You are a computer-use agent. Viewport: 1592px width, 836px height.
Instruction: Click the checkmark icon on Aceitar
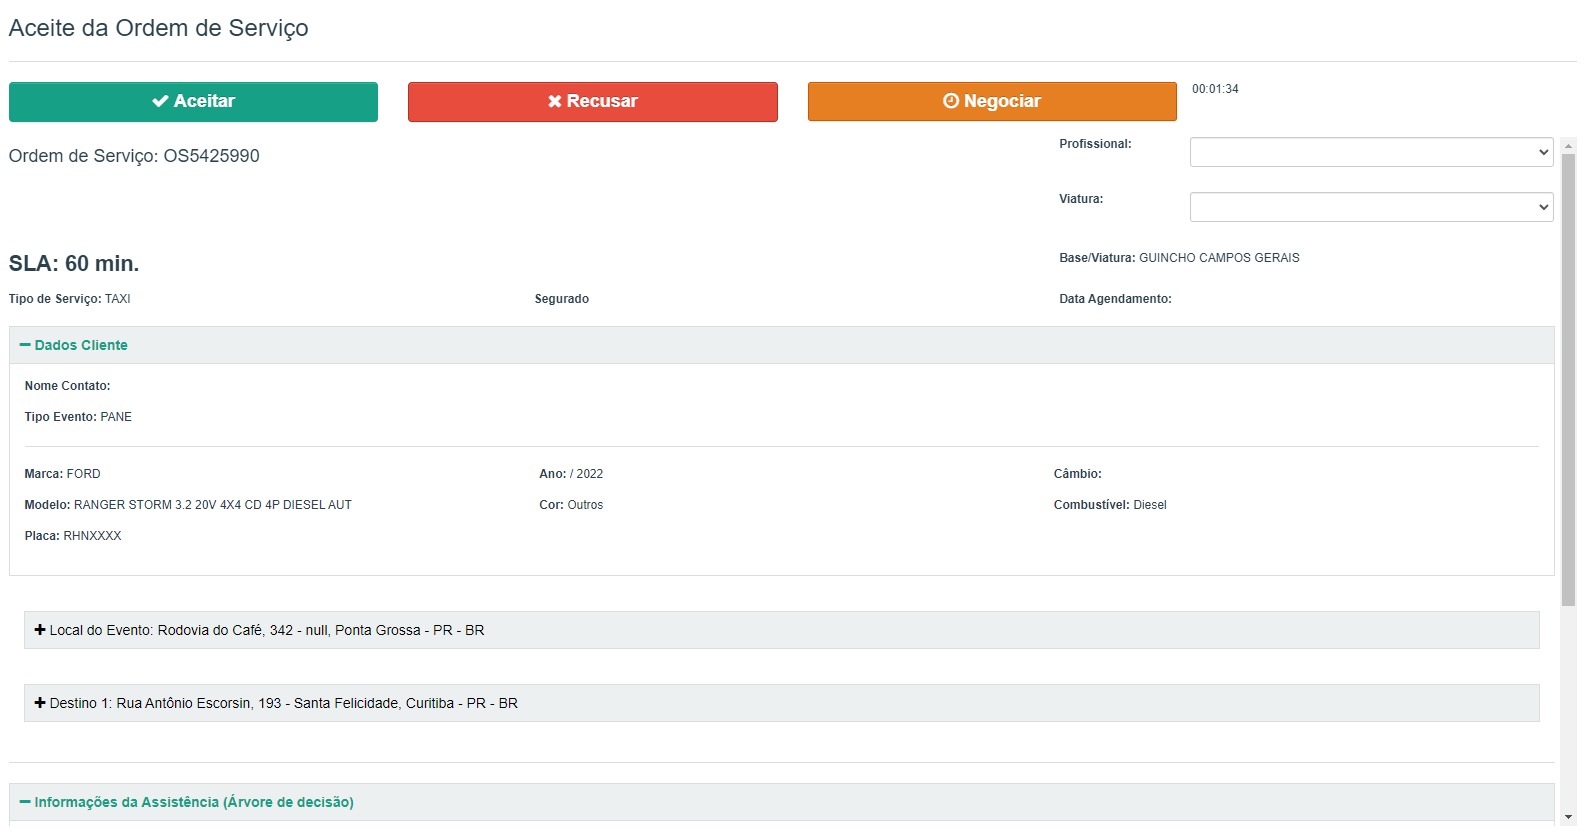[160, 101]
